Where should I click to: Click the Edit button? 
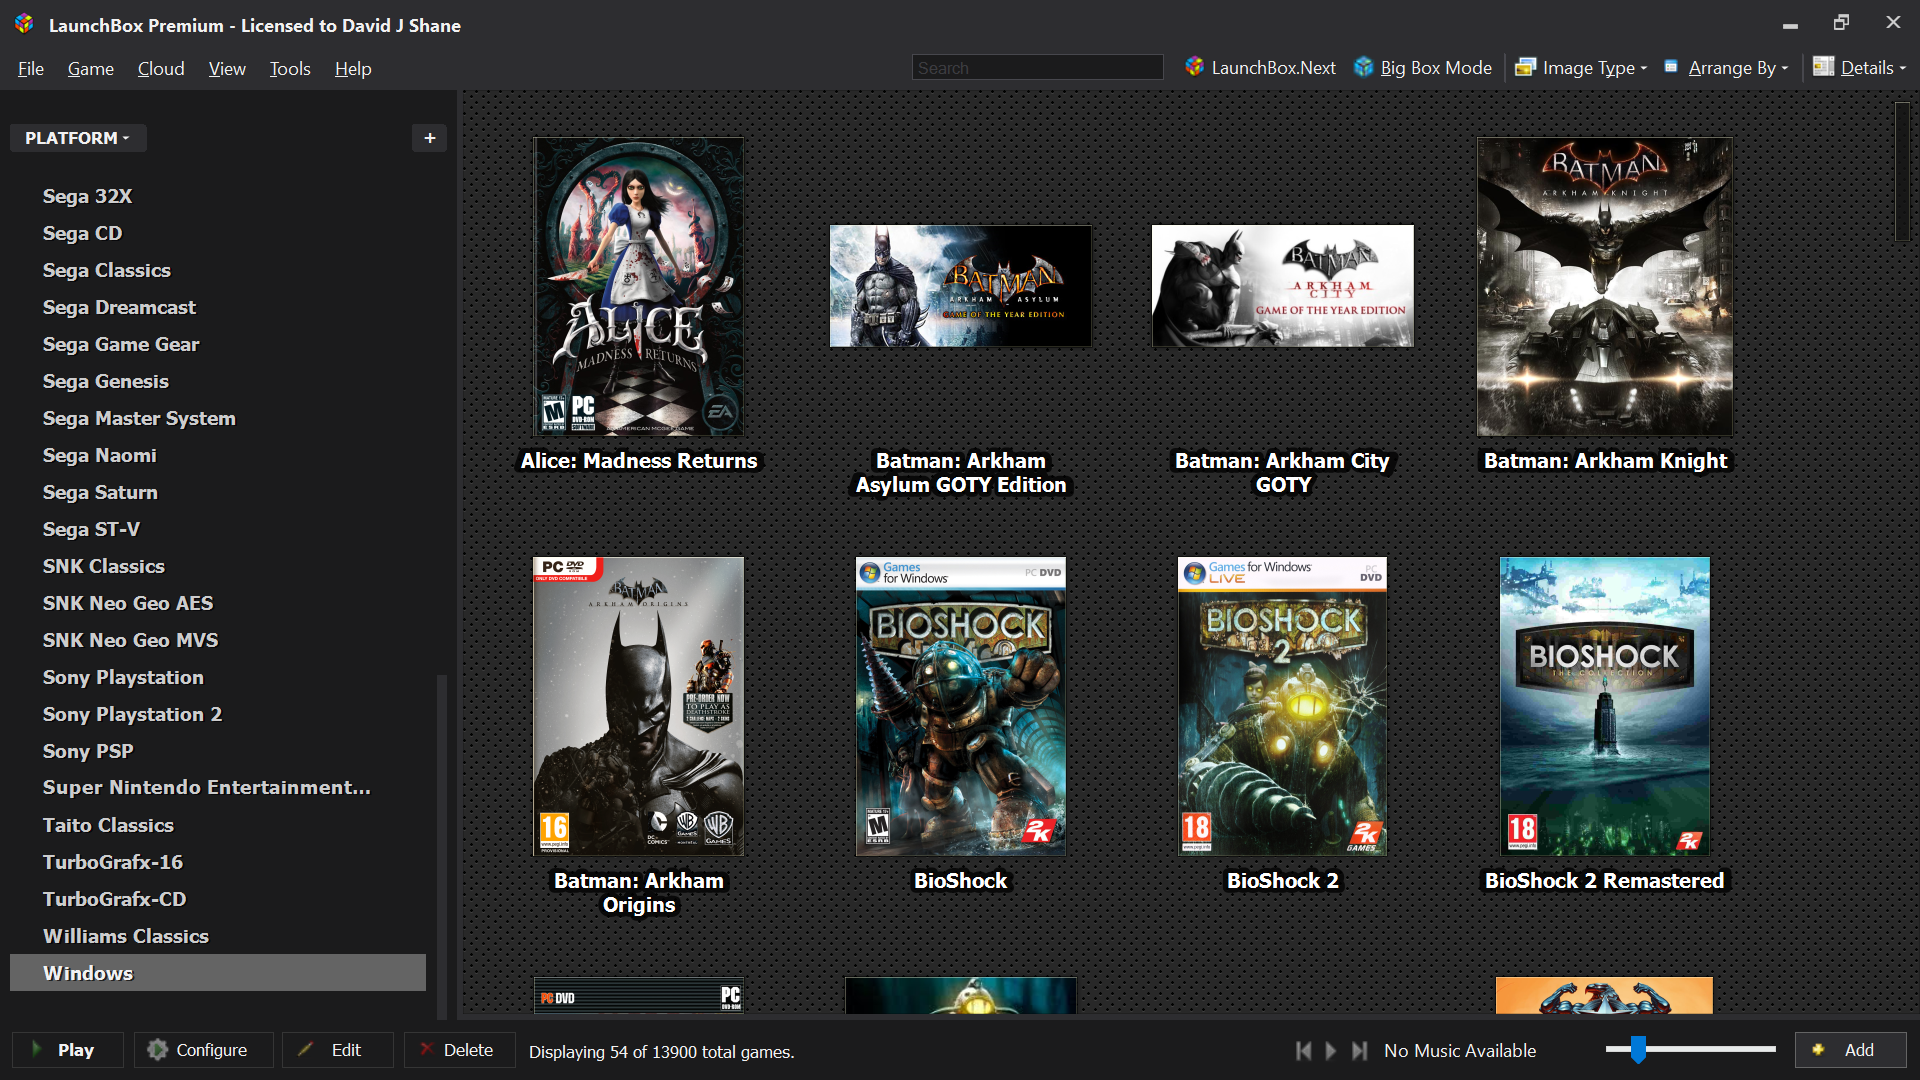[x=338, y=1050]
